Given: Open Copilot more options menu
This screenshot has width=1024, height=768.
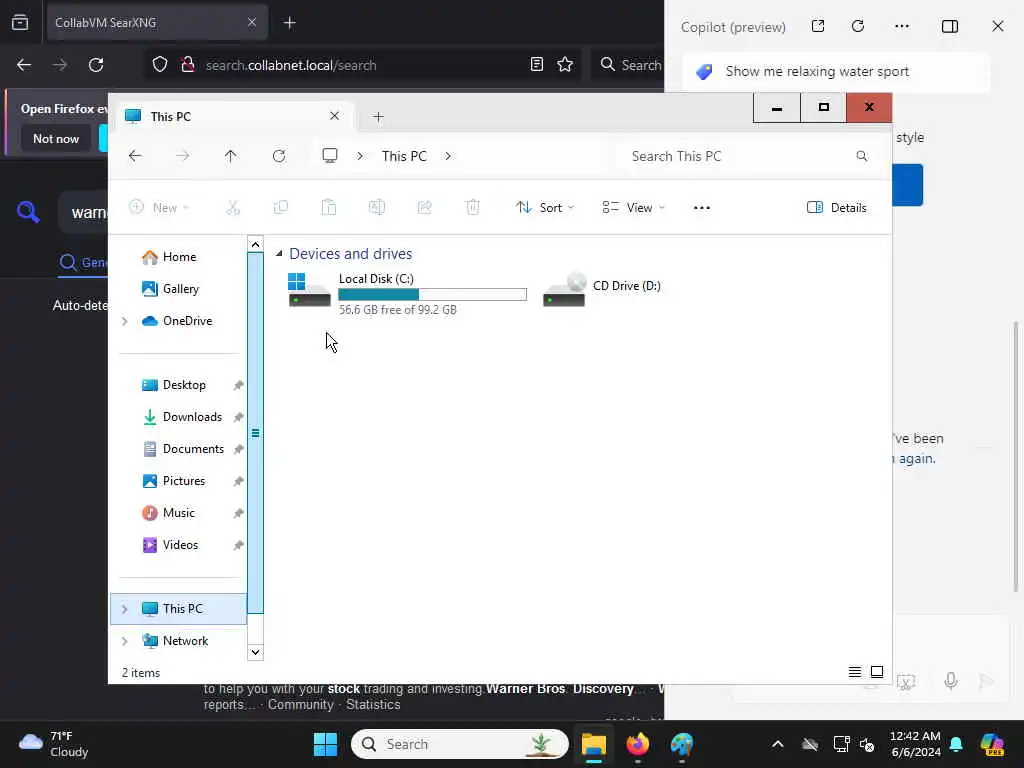Looking at the screenshot, I should [x=902, y=26].
